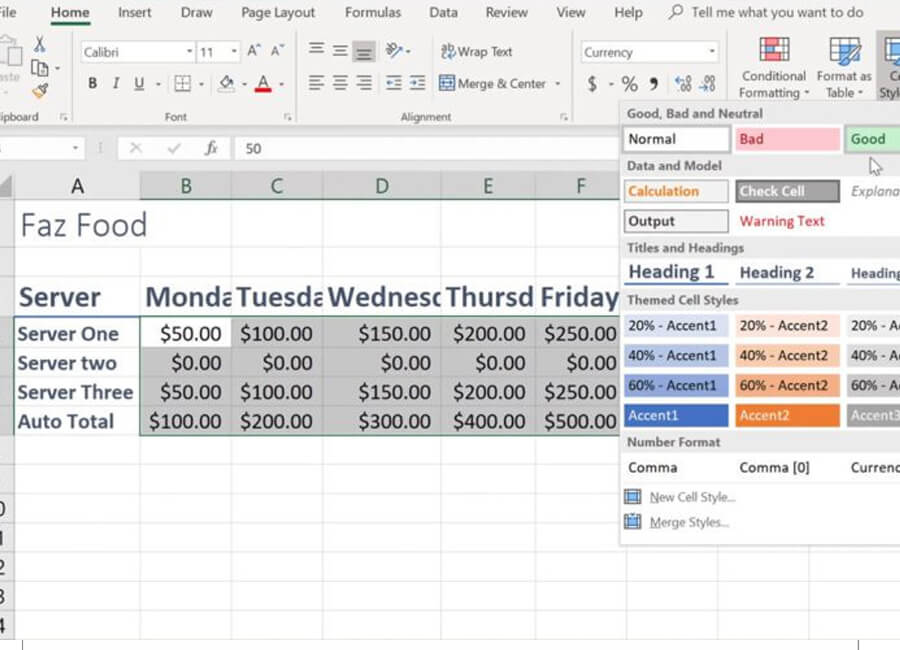Click Merge Styles in the styles menu
Image resolution: width=900 pixels, height=650 pixels.
click(688, 522)
